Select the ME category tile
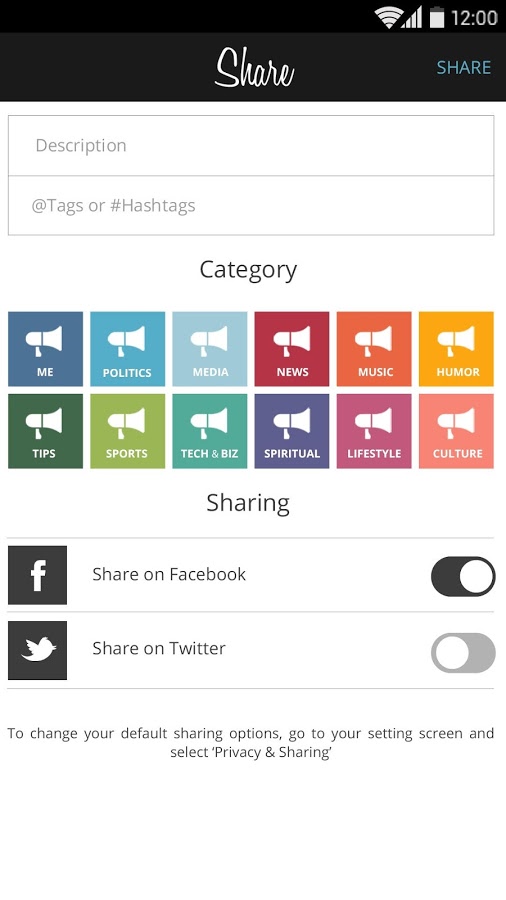The height and width of the screenshot is (900, 506). point(45,349)
